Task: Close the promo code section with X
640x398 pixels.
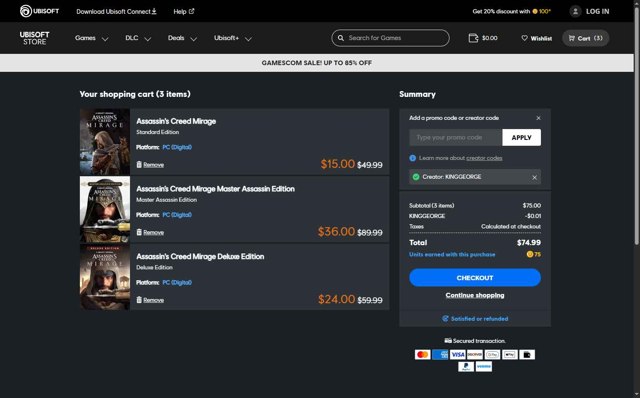Action: coord(538,118)
